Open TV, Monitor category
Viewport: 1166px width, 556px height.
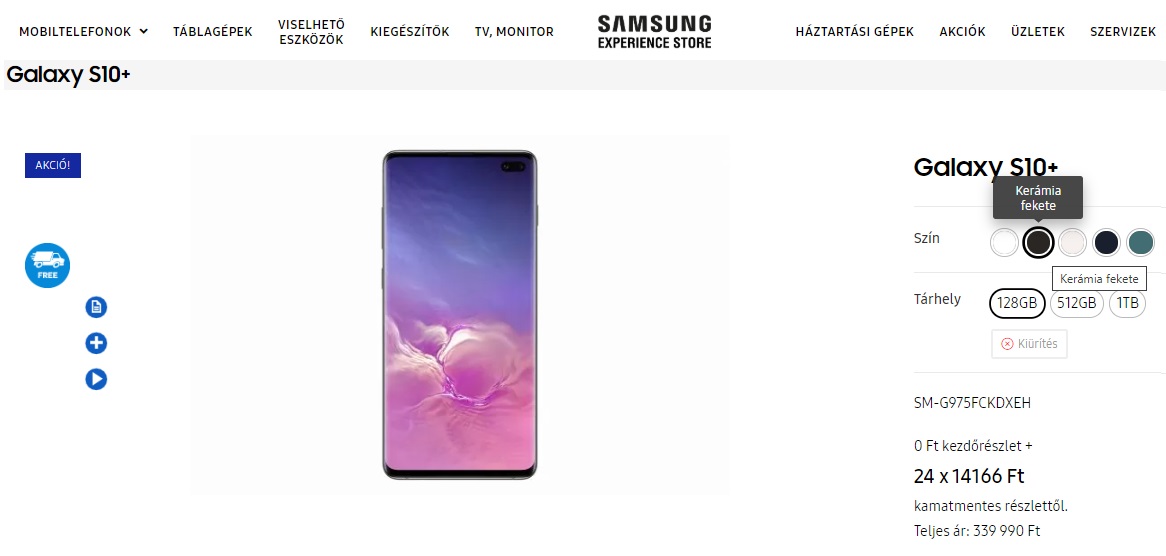[515, 31]
